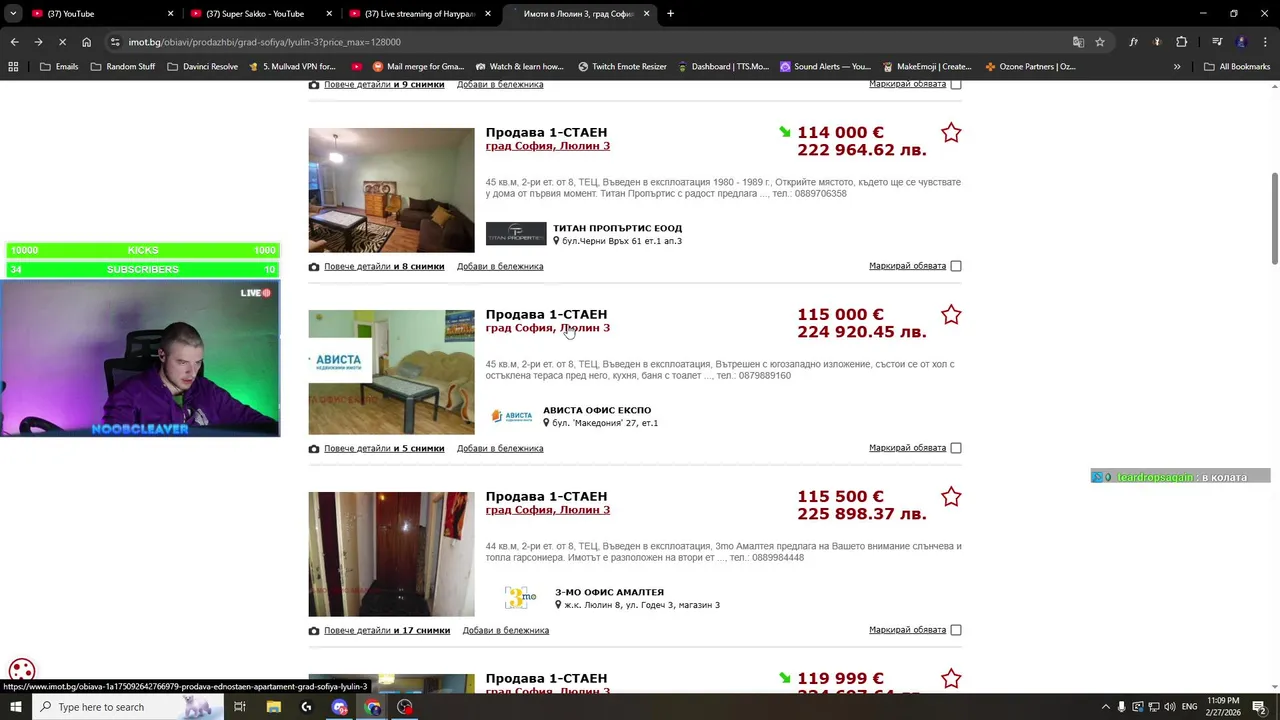
Task: Go back to previous page in browser
Action: [14, 42]
